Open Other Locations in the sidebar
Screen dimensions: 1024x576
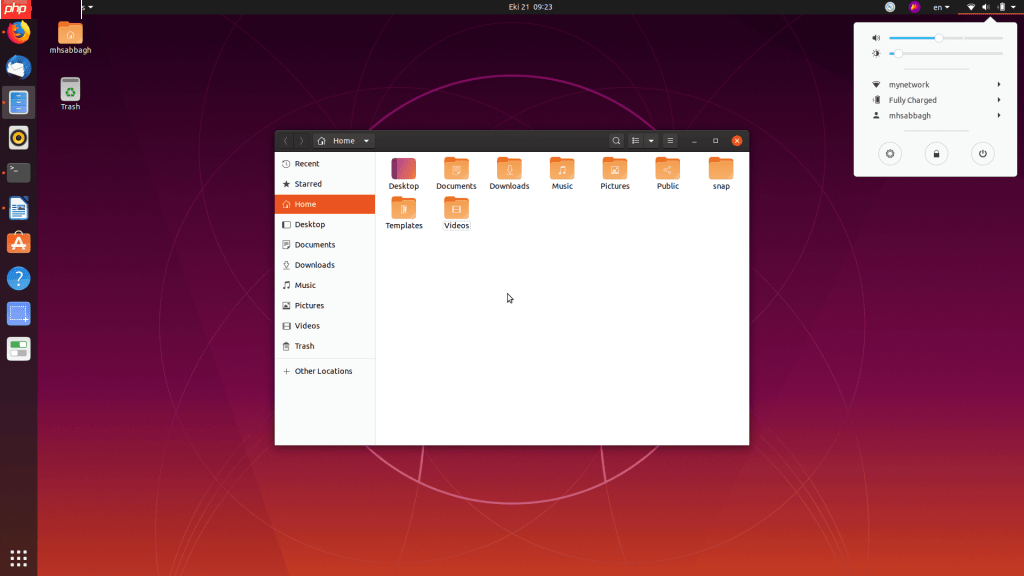click(x=320, y=370)
